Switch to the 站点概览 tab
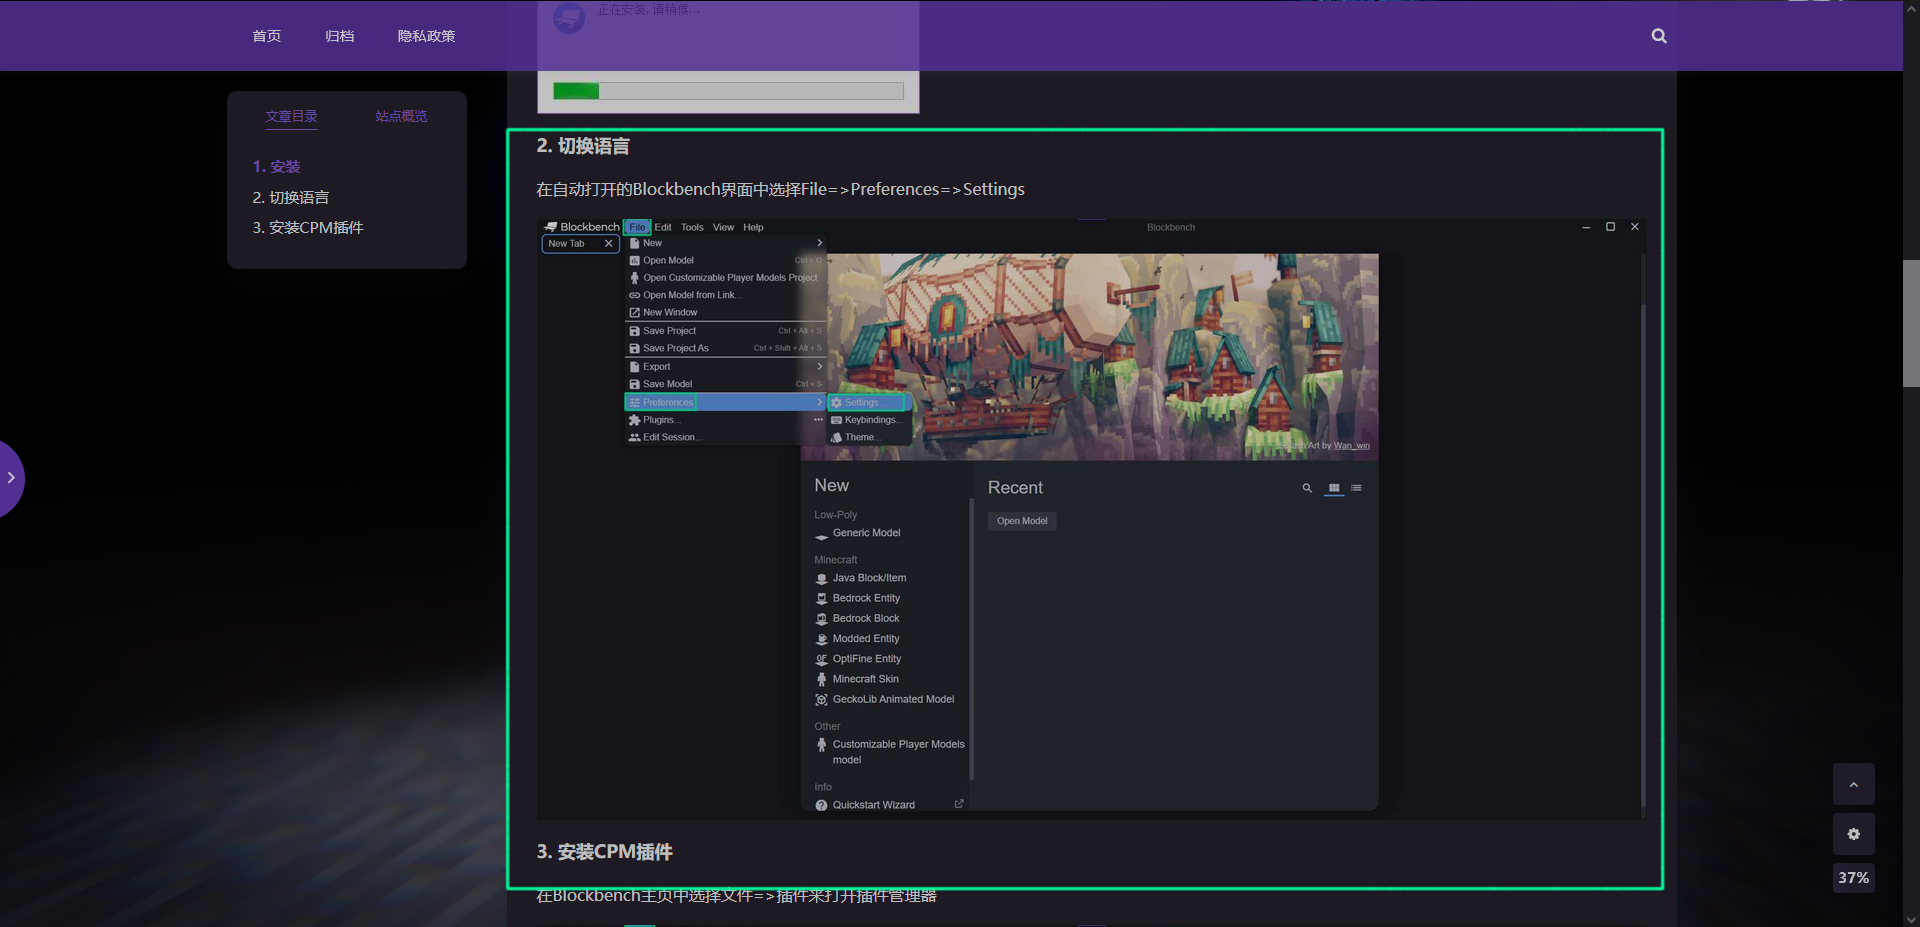 [401, 116]
